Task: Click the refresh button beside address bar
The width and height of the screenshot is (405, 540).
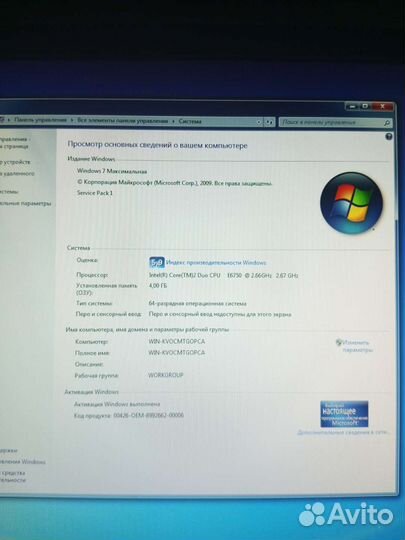Action: pyautogui.click(x=270, y=122)
